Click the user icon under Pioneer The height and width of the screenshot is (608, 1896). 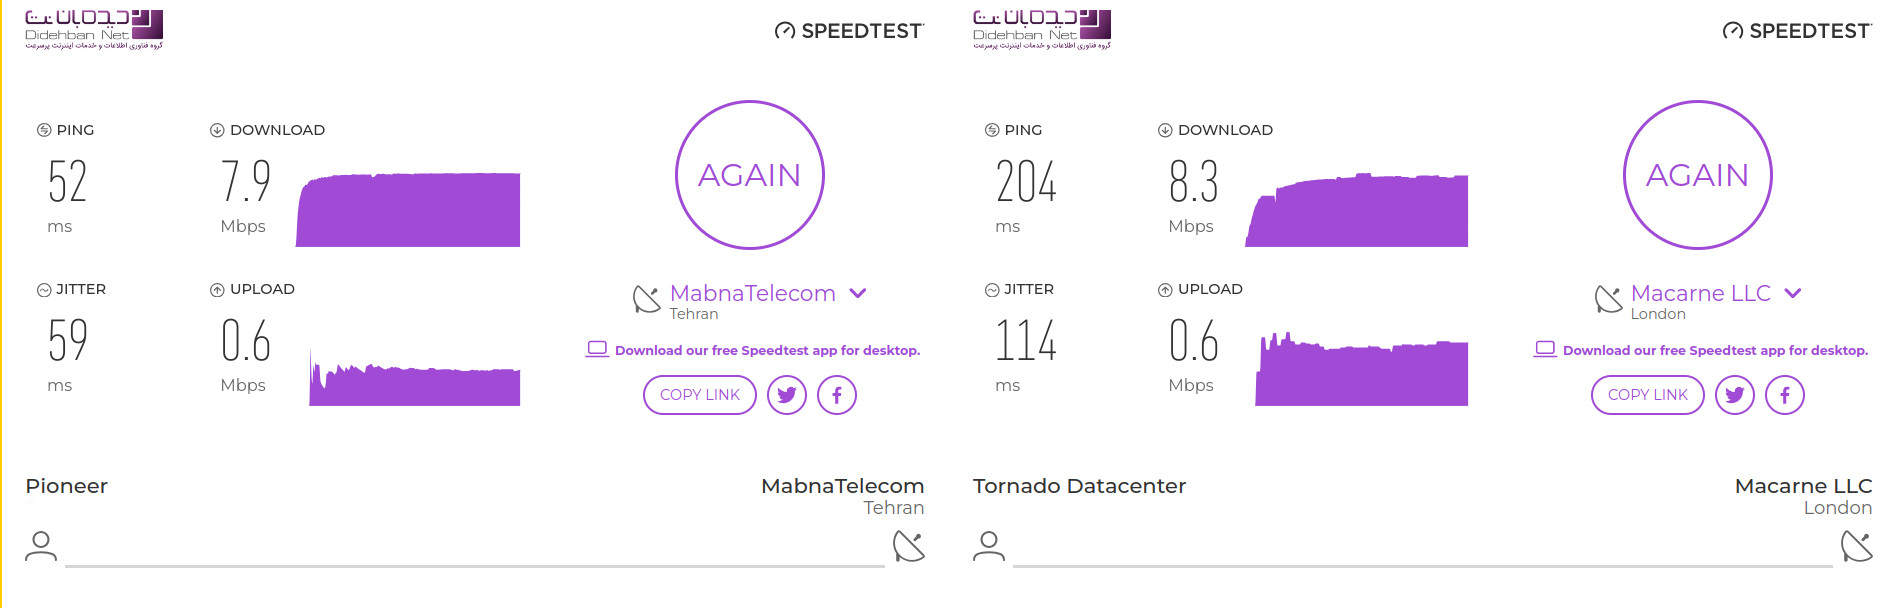41,546
